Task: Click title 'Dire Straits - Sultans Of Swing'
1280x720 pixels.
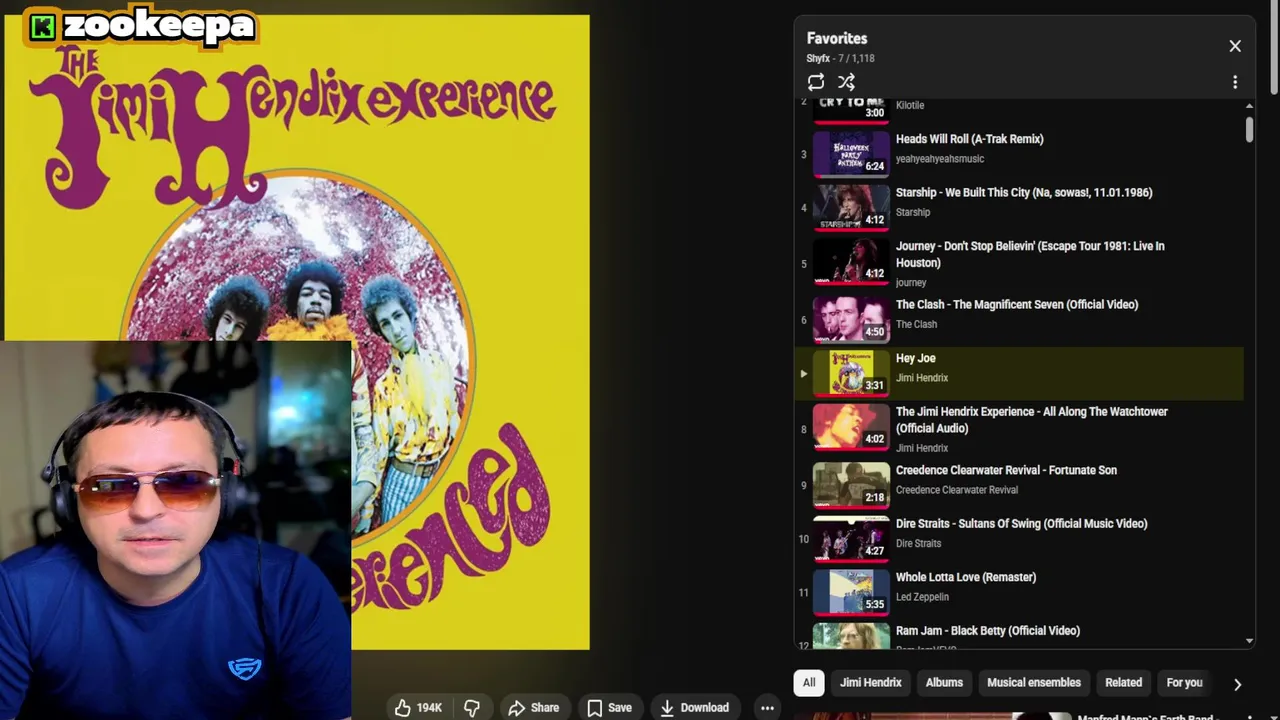Action: point(1021,523)
